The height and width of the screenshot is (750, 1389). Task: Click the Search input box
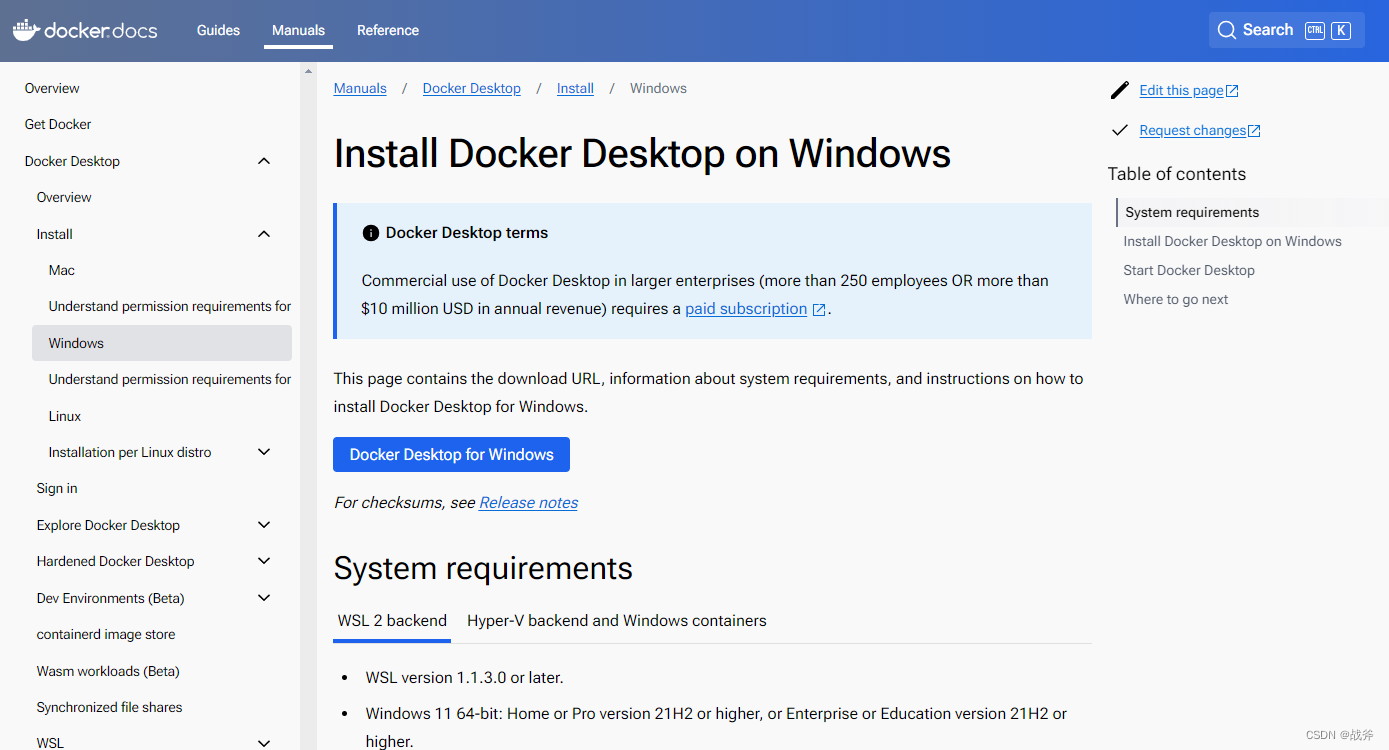click(x=1286, y=30)
